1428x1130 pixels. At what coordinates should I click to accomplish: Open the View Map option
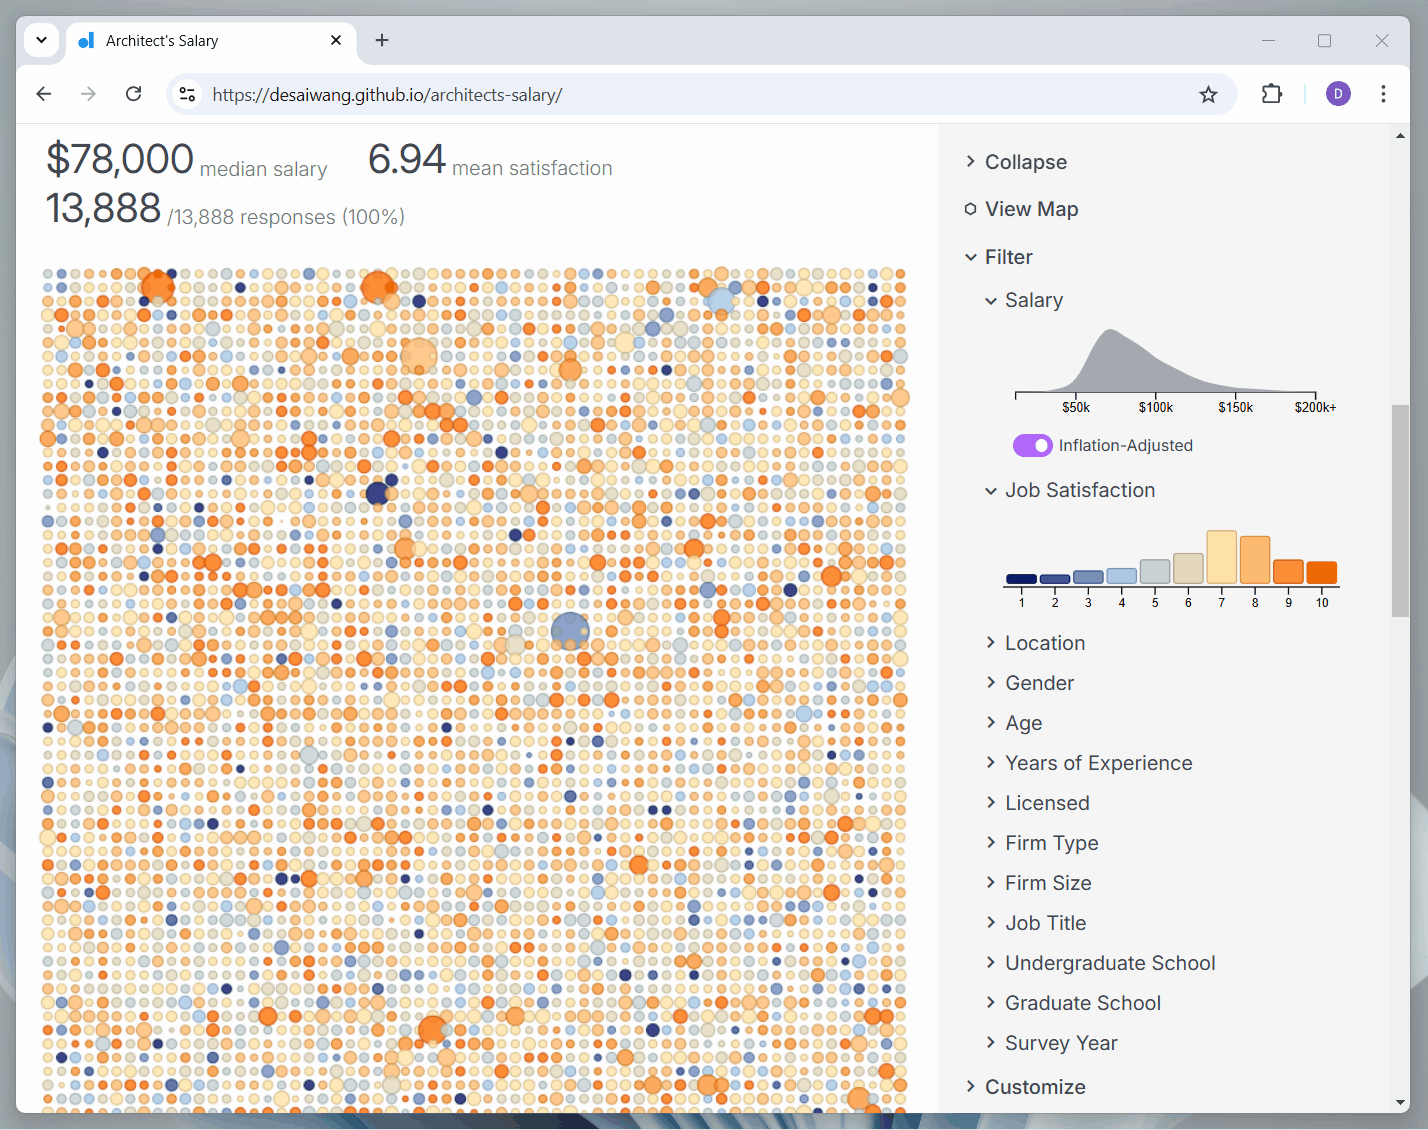[1021, 209]
